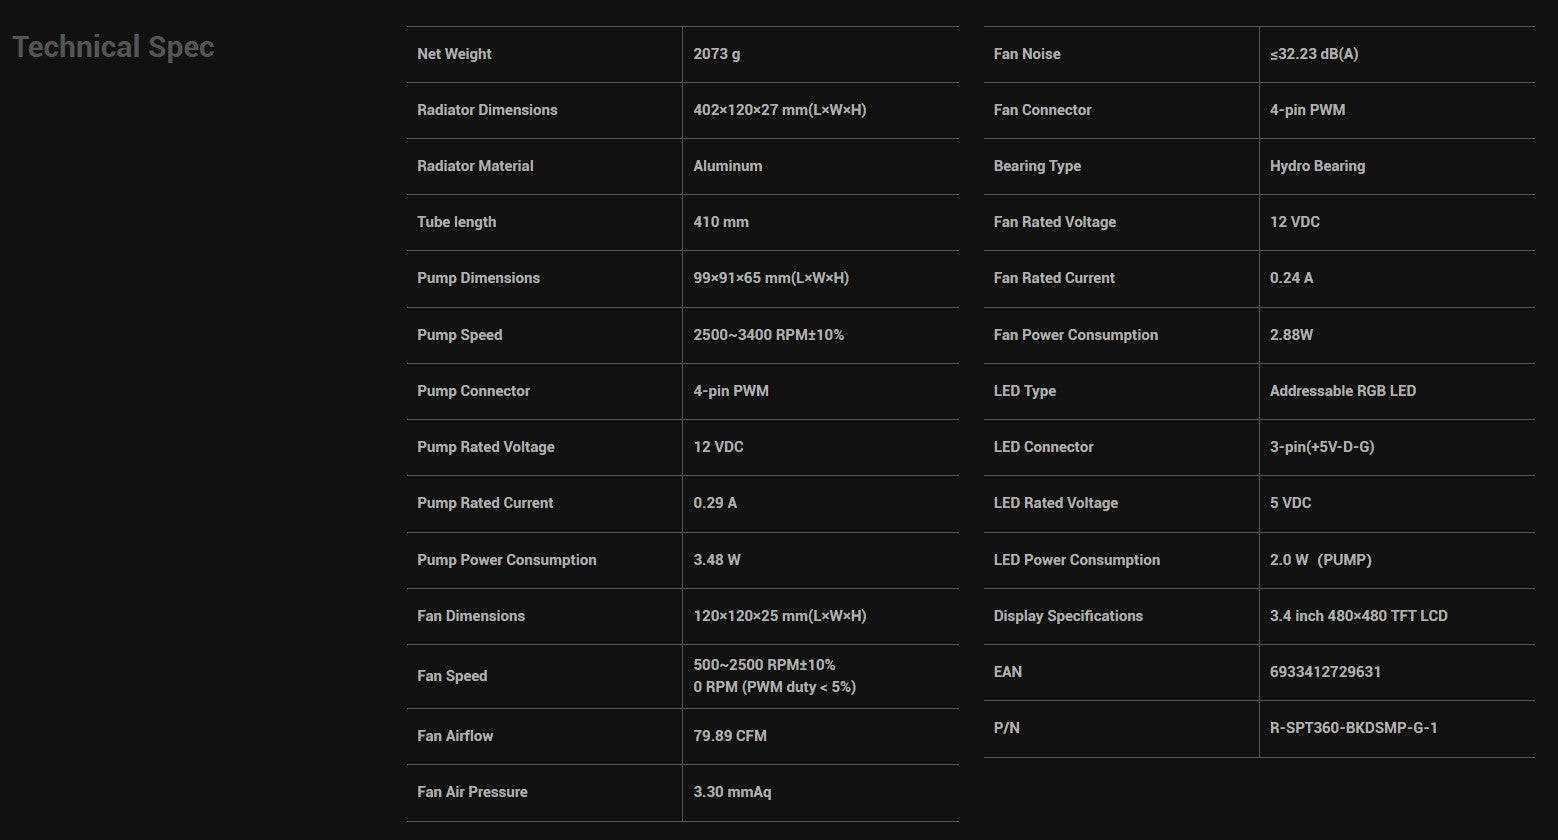1558x840 pixels.
Task: Click the 2073 g weight value
Action: [717, 54]
